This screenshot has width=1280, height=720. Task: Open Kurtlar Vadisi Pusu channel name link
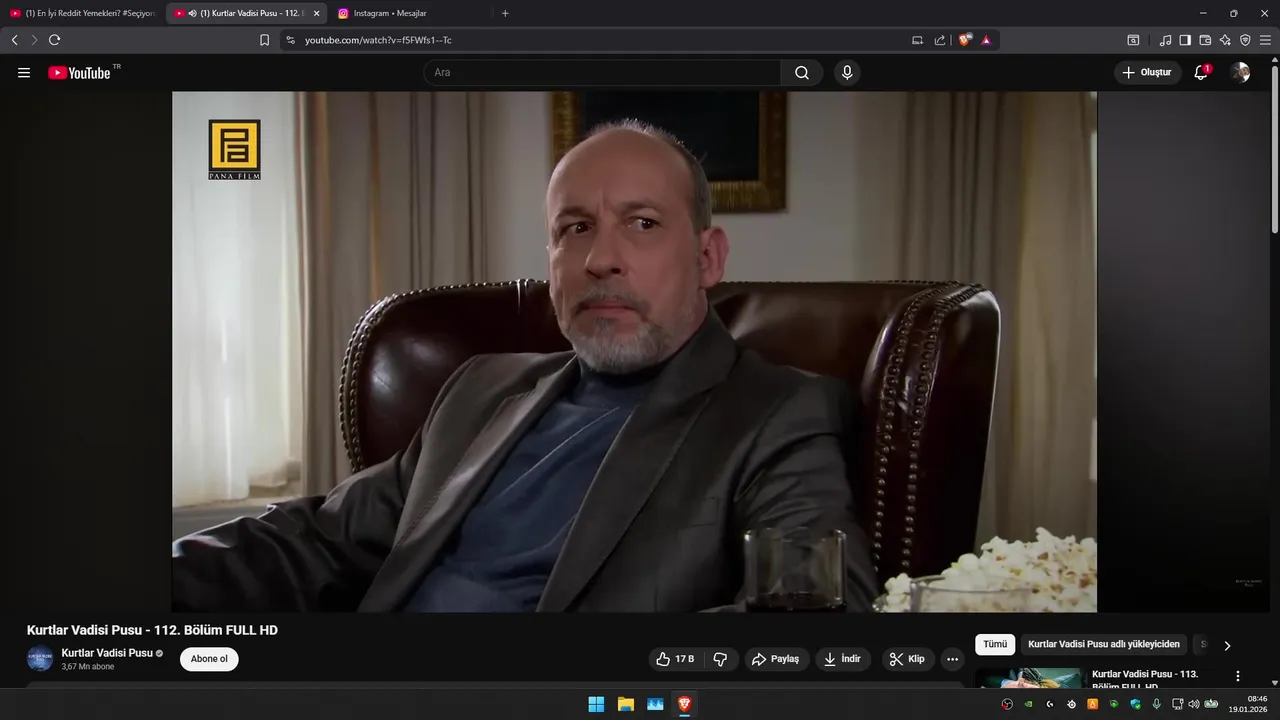click(x=107, y=653)
